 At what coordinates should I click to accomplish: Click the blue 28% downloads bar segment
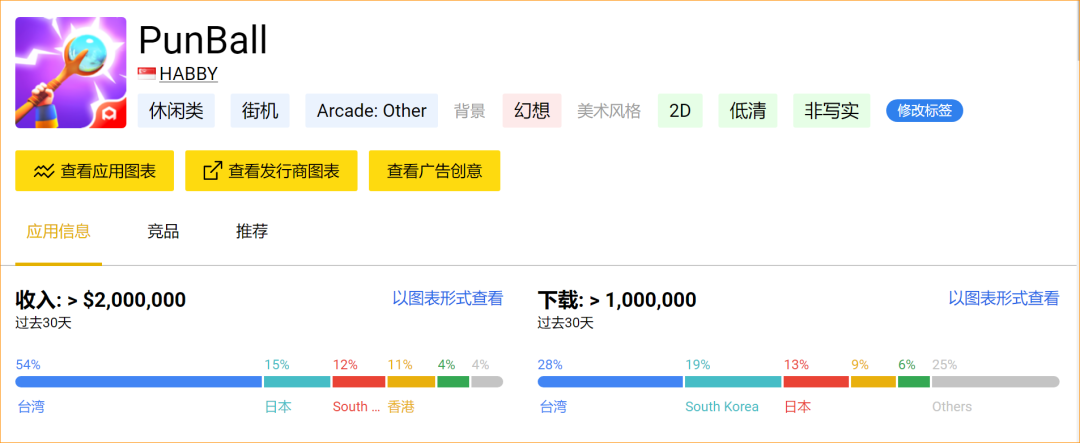pyautogui.click(x=610, y=382)
